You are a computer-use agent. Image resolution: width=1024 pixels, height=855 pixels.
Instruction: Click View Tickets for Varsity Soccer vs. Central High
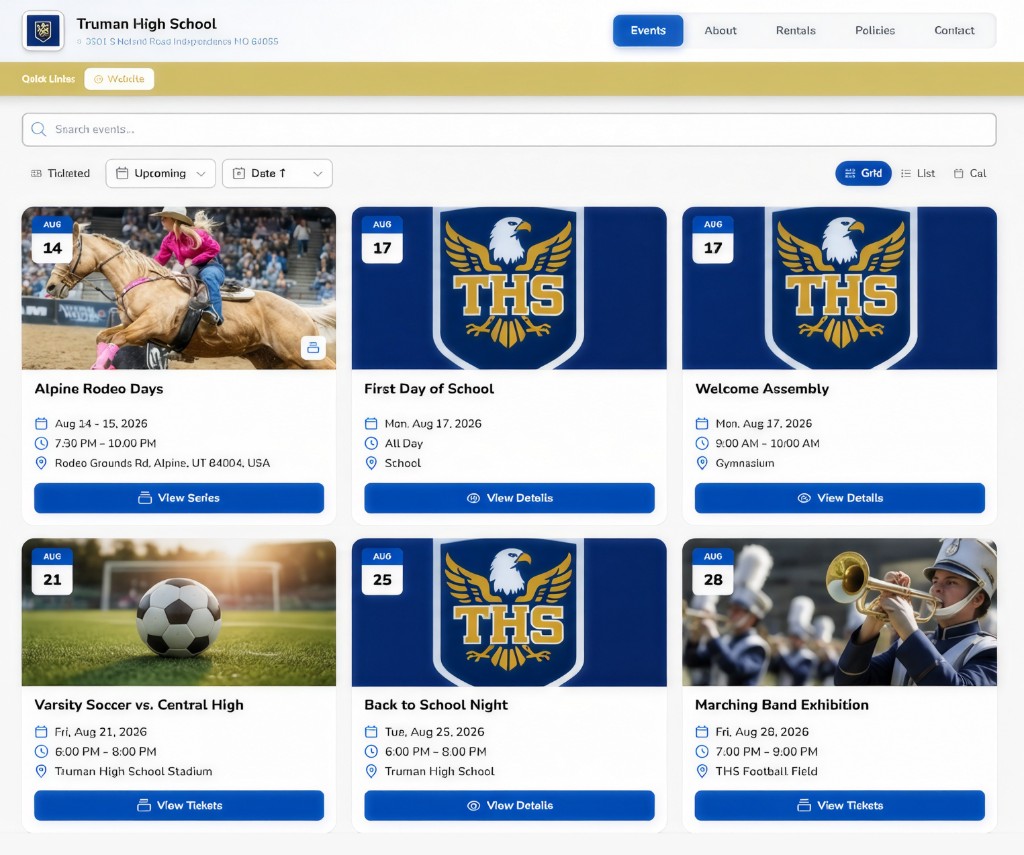coord(179,805)
